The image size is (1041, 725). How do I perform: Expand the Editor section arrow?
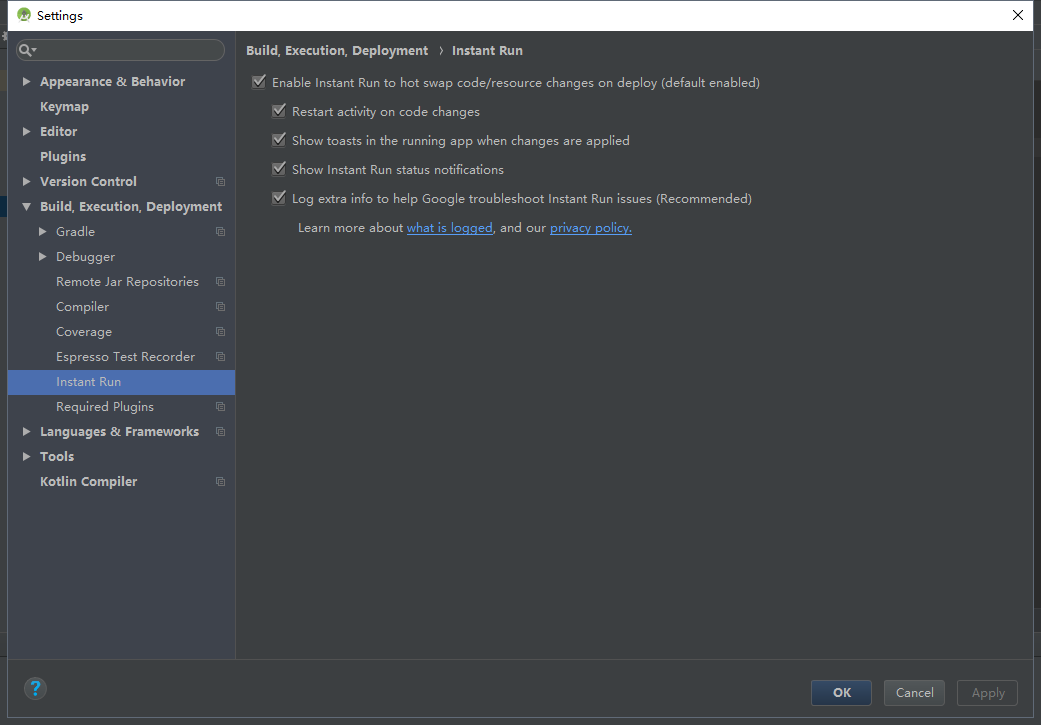point(27,131)
